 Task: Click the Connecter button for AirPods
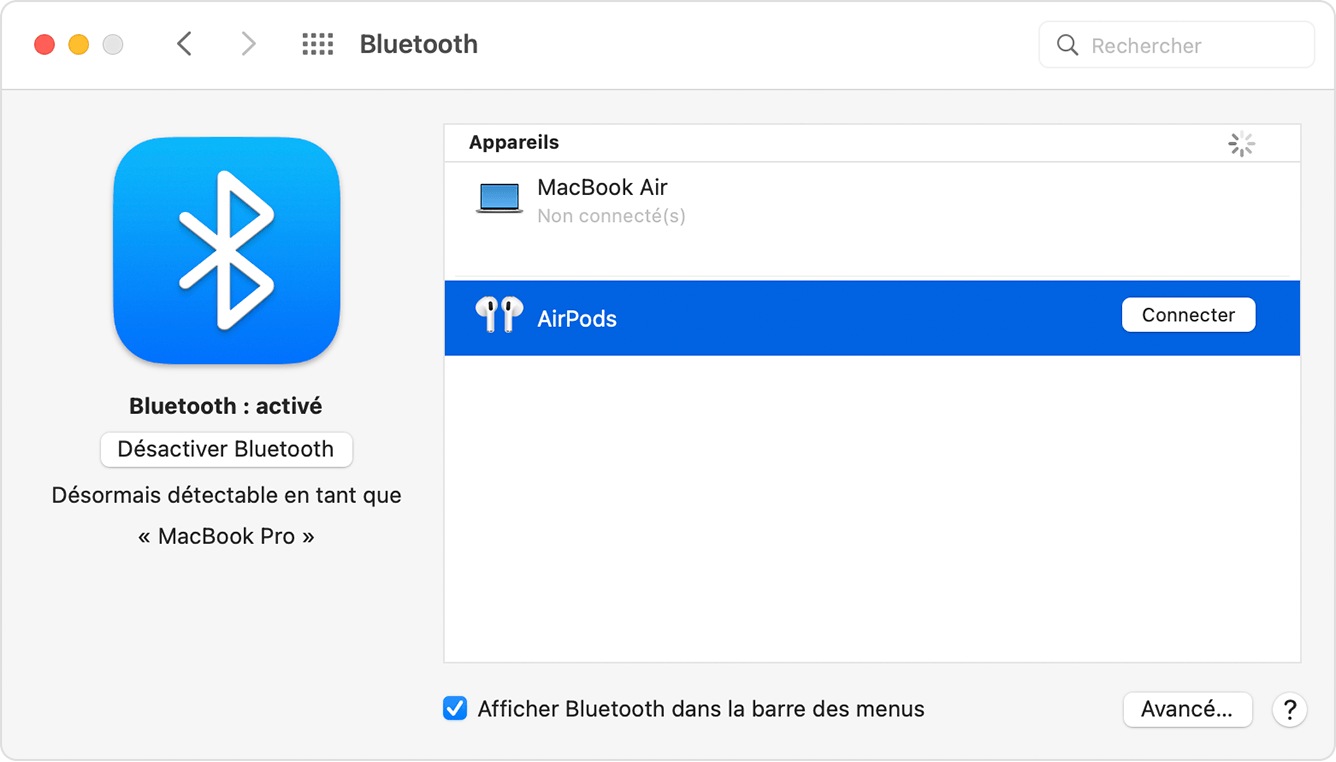click(x=1189, y=315)
